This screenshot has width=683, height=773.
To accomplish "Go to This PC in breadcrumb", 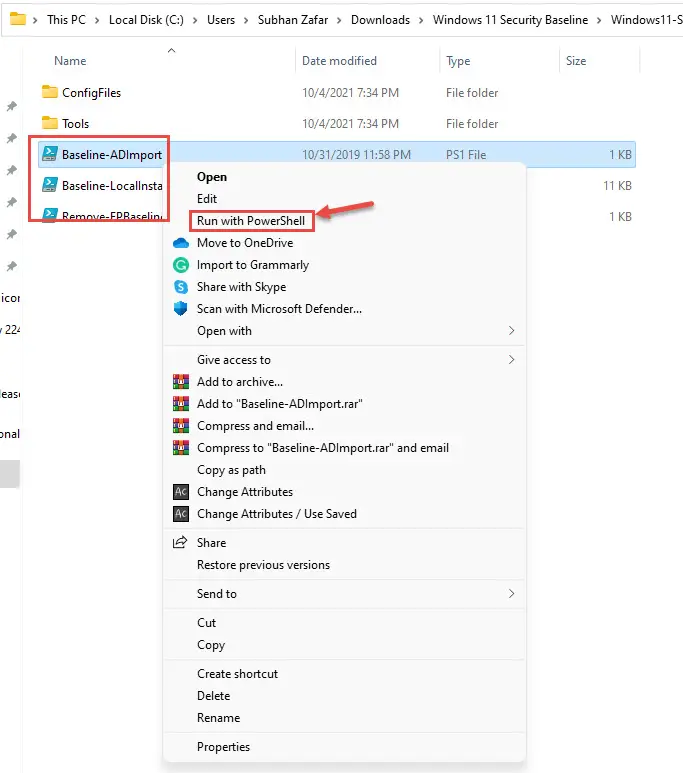I will click(x=66, y=20).
